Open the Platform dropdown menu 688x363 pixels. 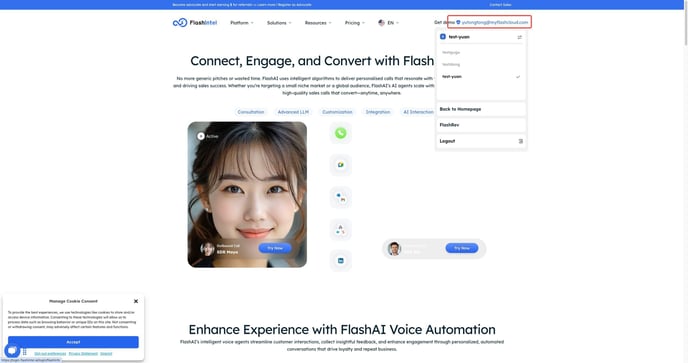(x=242, y=23)
